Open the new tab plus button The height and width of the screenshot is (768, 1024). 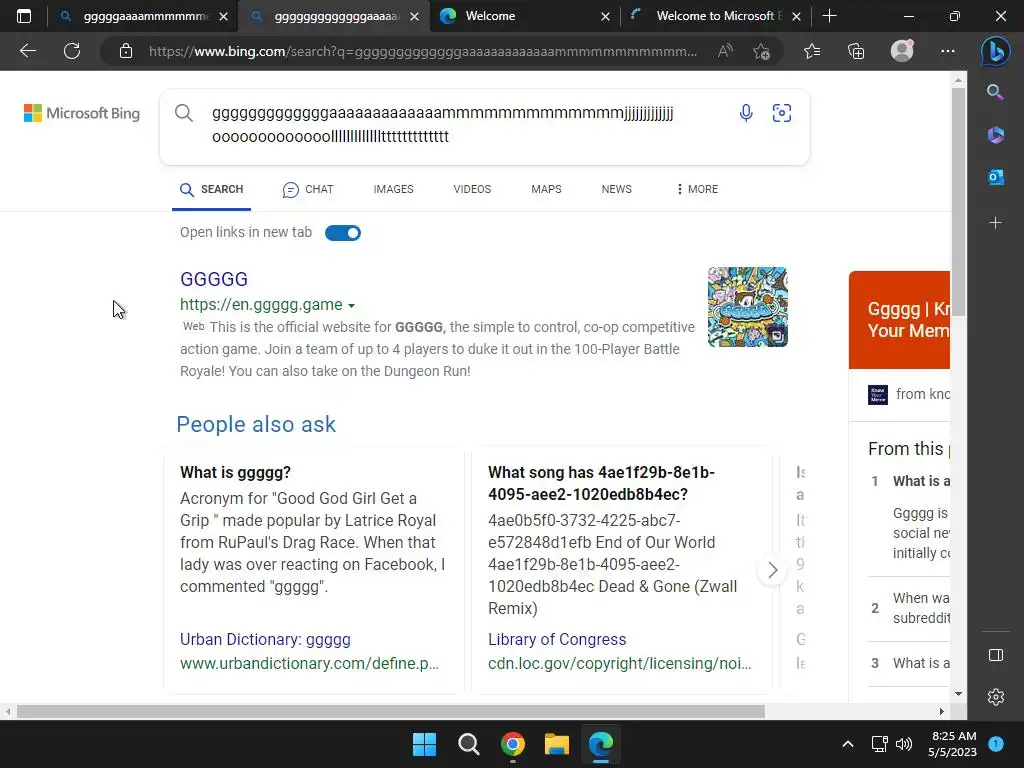[x=829, y=16]
